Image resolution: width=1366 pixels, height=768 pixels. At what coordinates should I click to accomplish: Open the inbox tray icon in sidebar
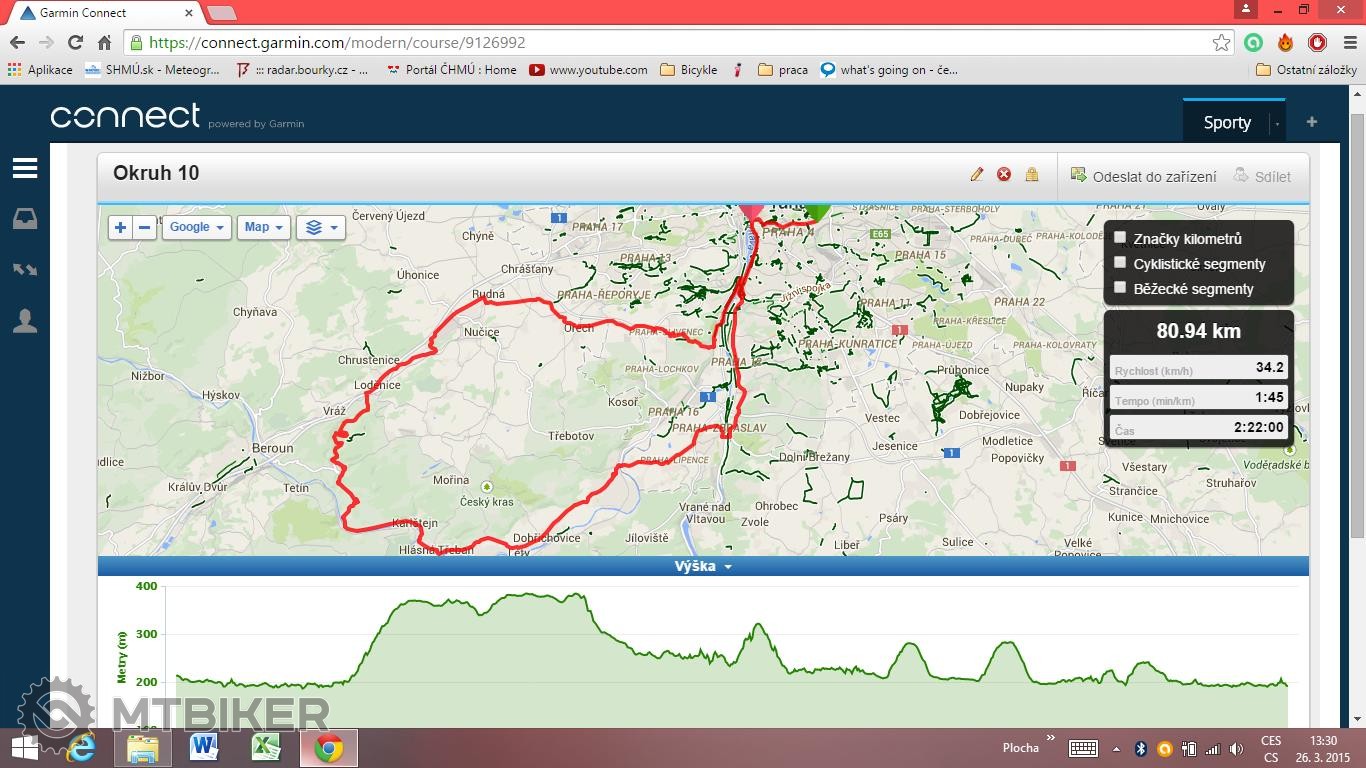(25, 220)
